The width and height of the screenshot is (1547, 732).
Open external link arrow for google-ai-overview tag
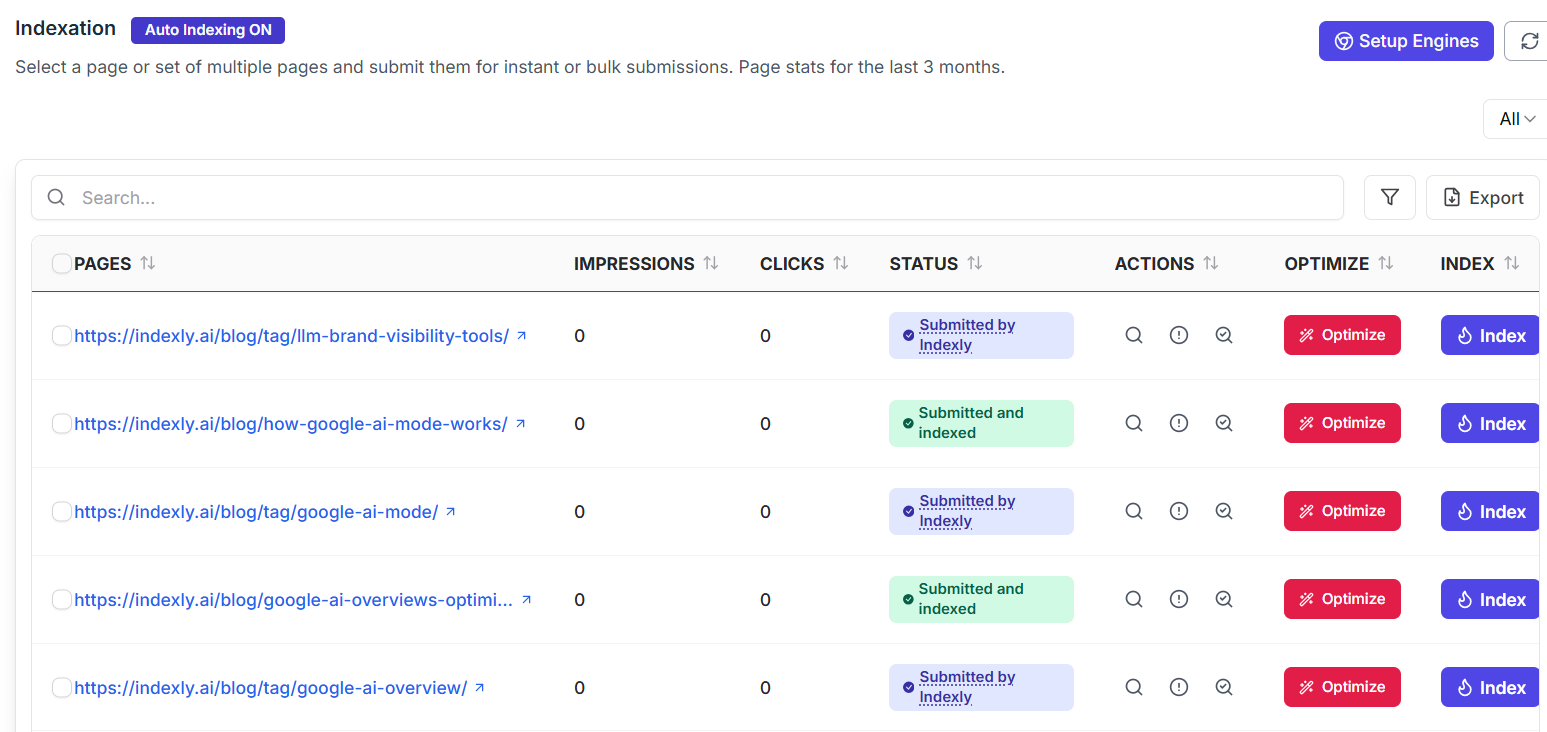479,688
